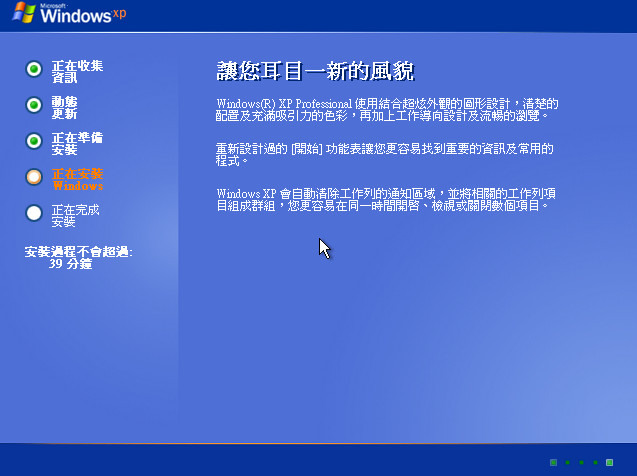Click the 39 分鐘 remaining time

71,264
